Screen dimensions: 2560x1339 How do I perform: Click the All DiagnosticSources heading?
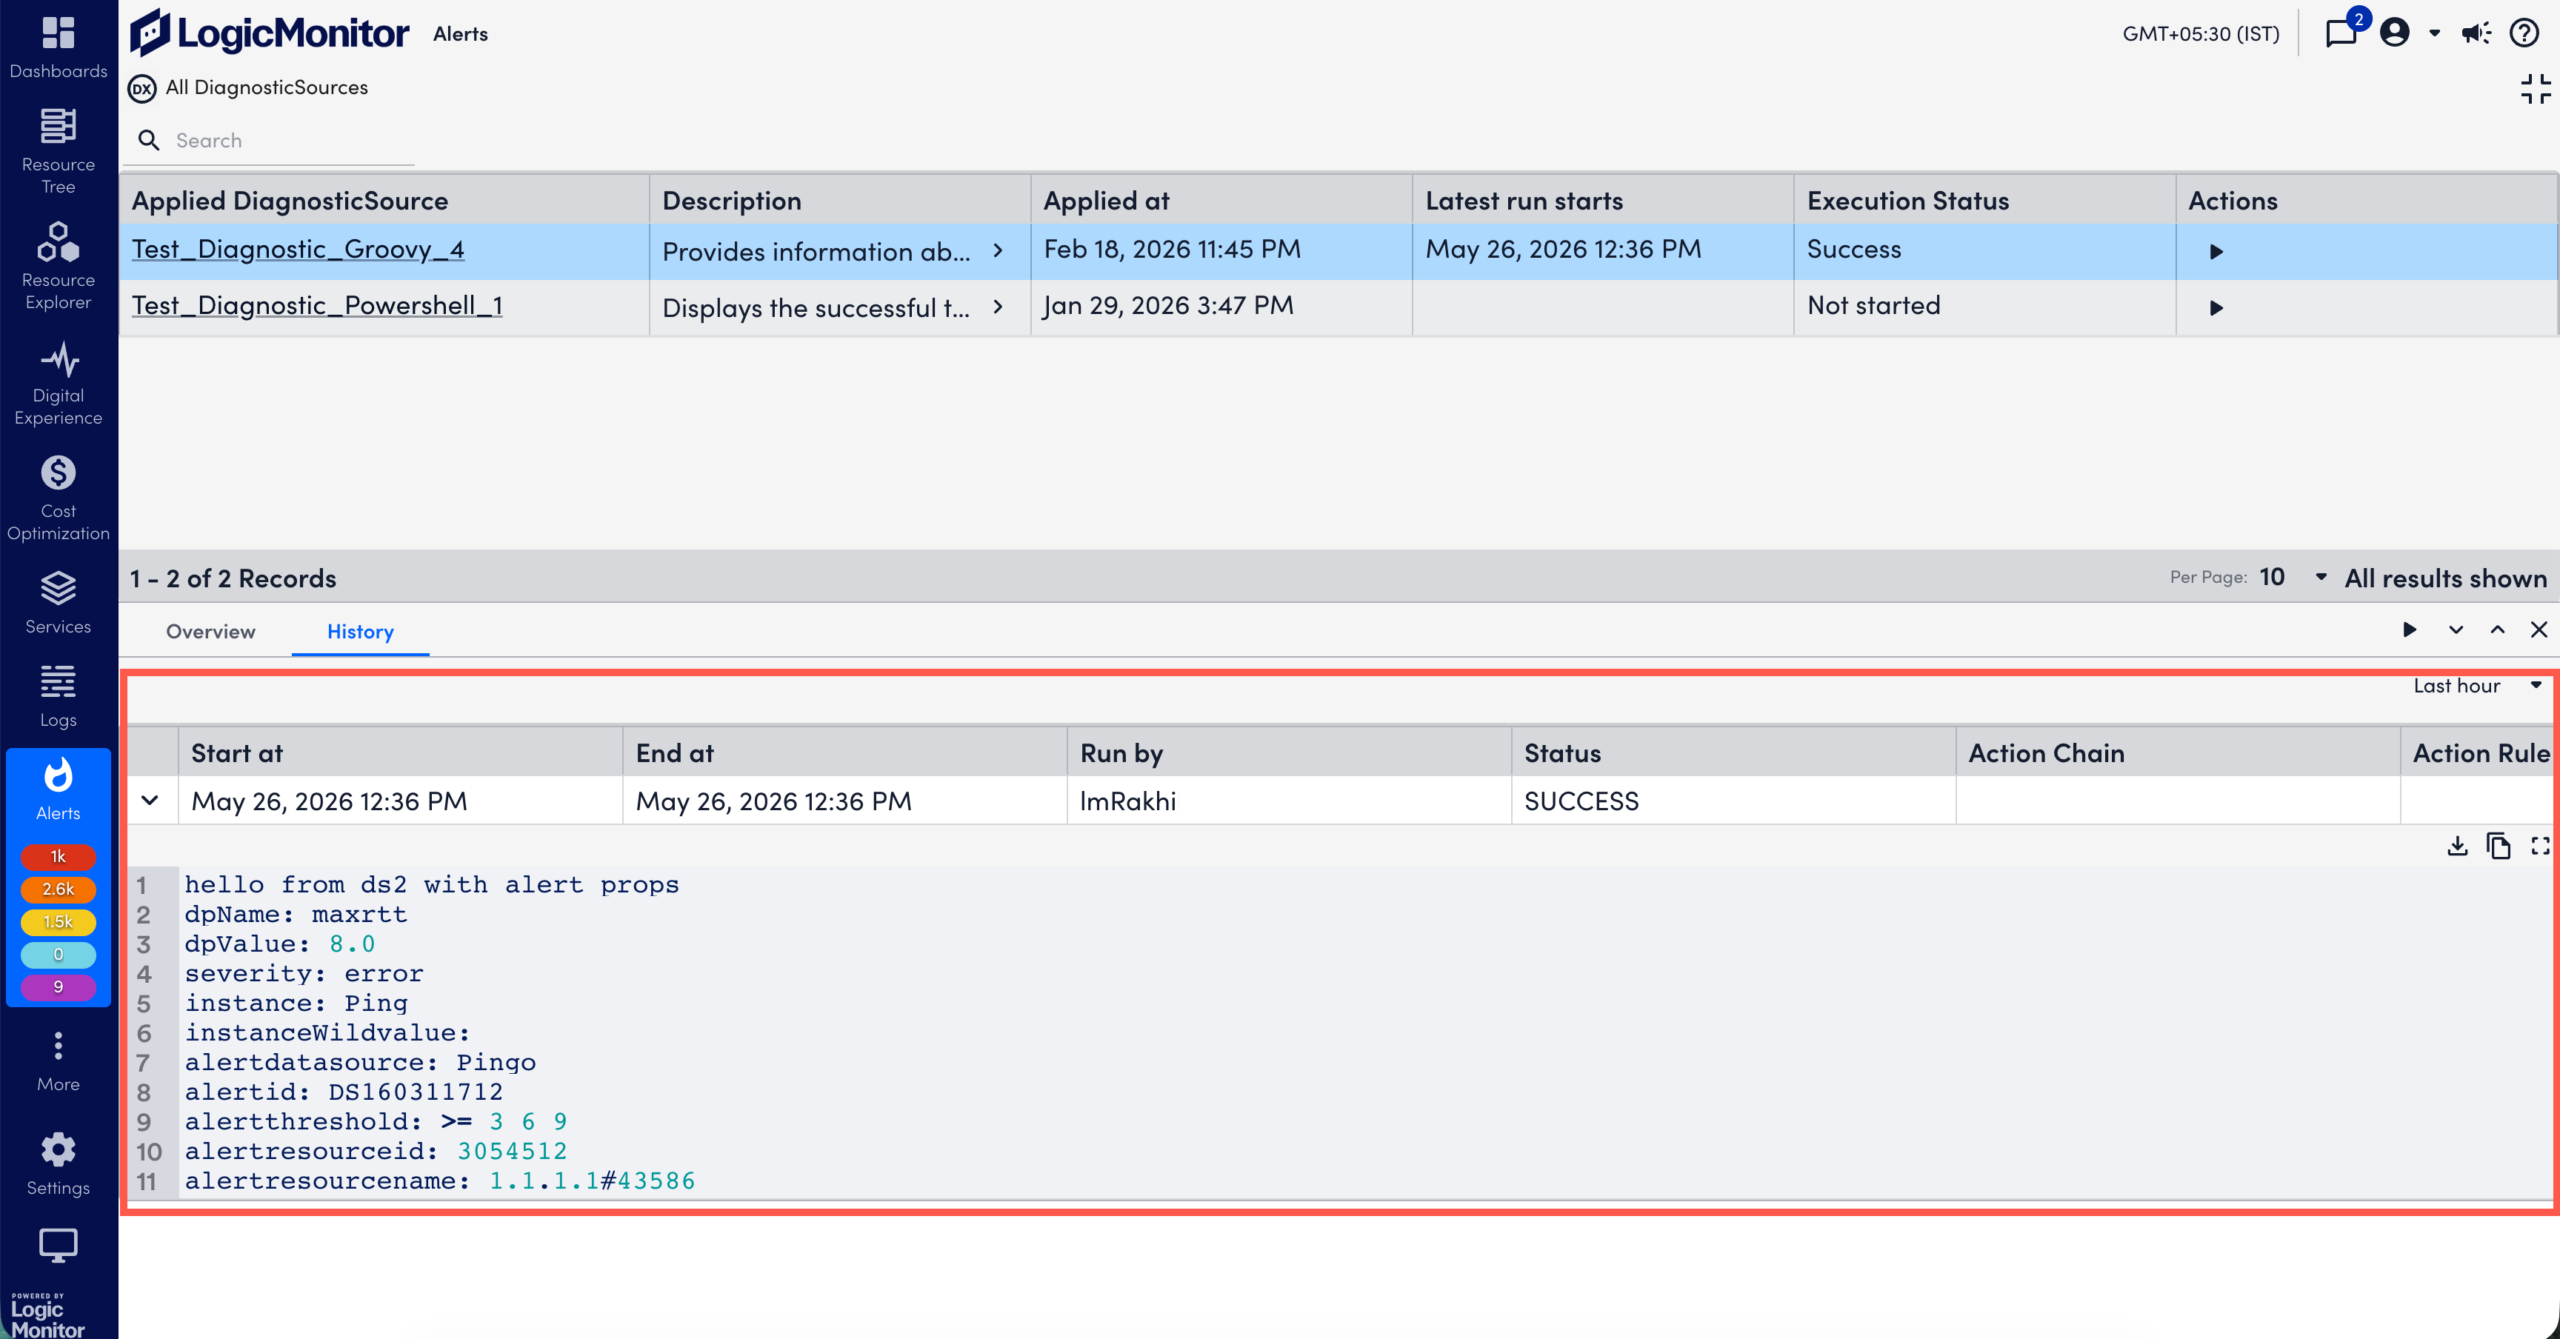point(267,88)
